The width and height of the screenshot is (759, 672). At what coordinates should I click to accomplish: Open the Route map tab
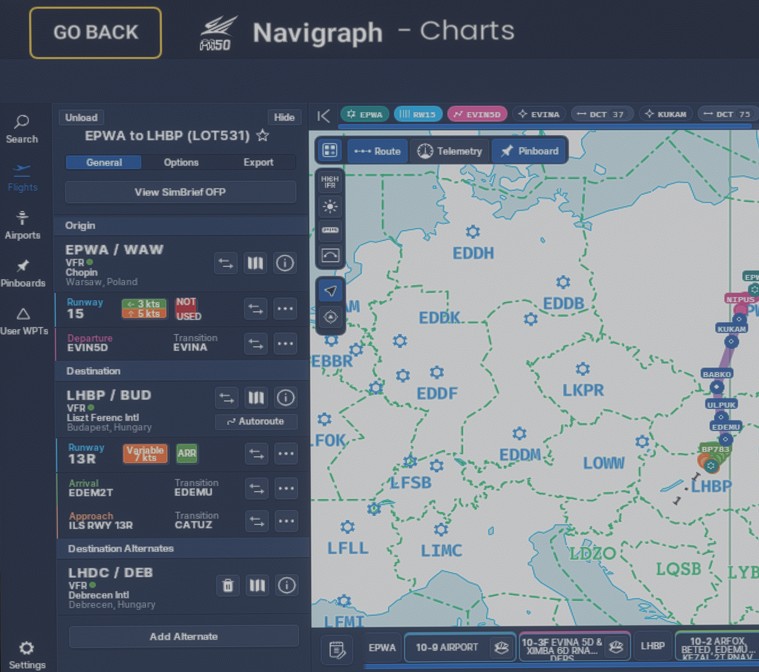(378, 151)
